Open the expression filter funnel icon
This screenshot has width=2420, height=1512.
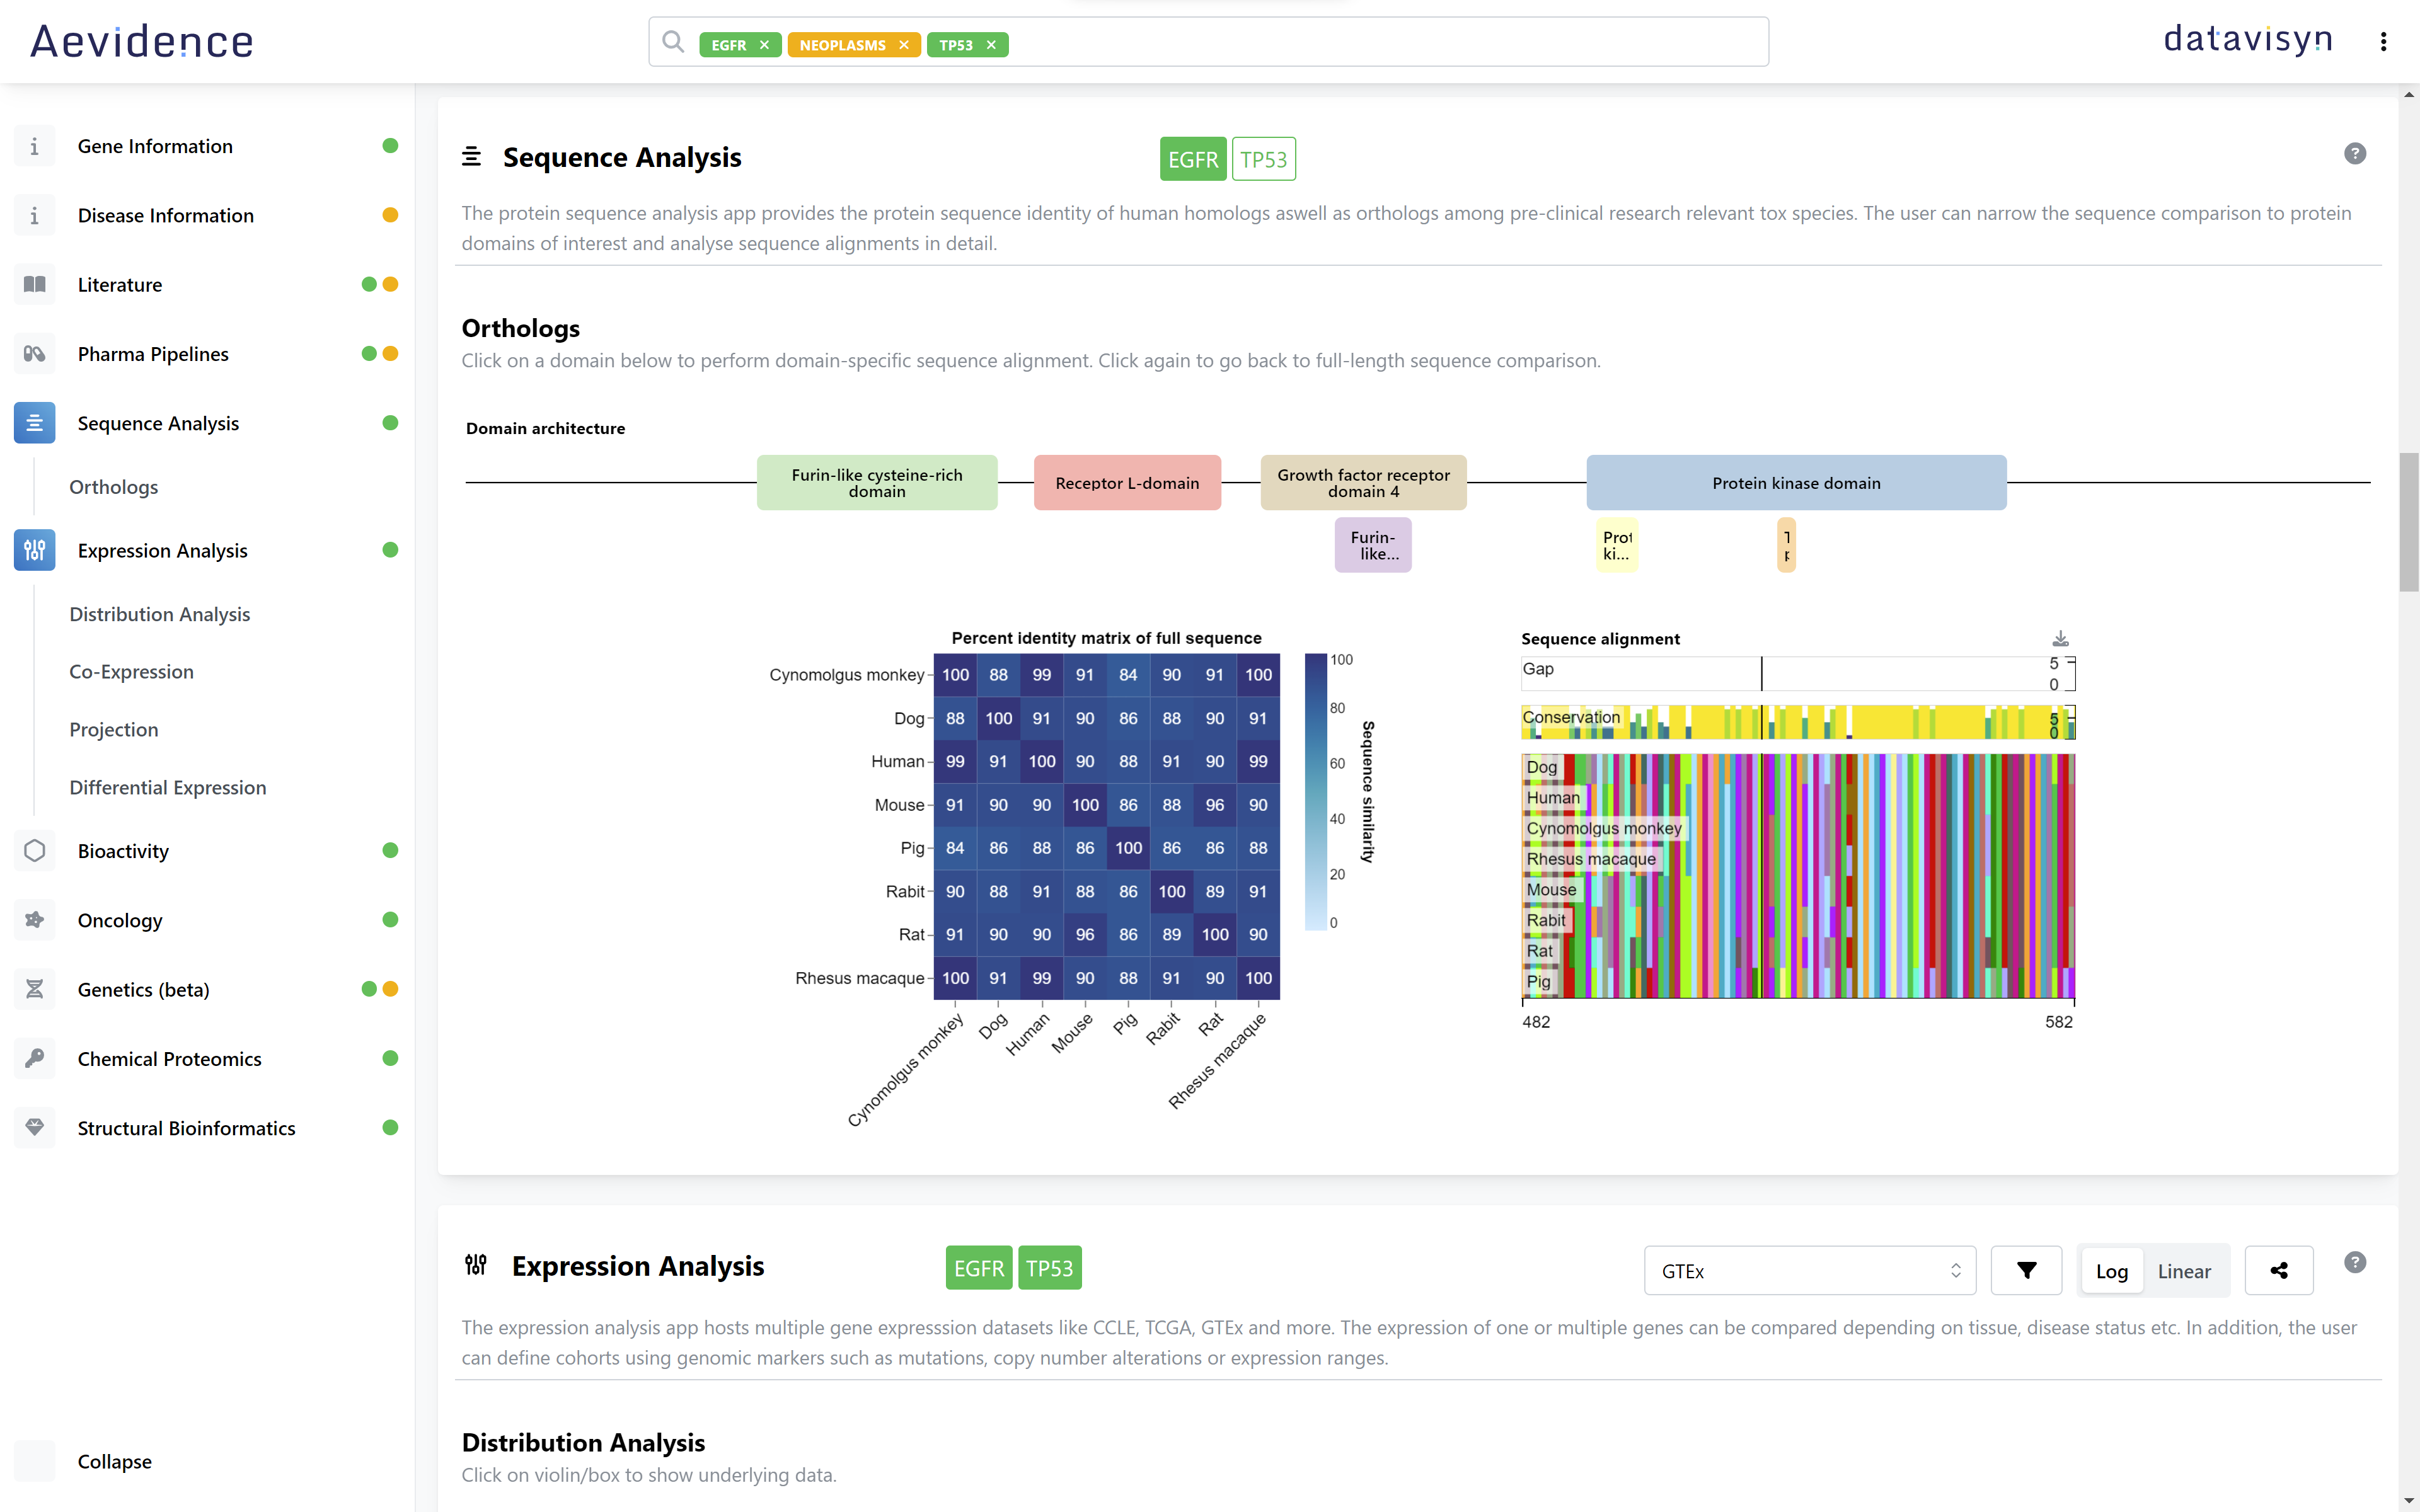coord(2026,1271)
